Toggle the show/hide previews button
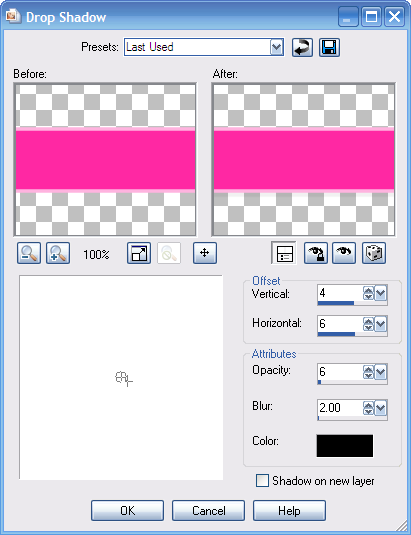This screenshot has height=535, width=411. (x=284, y=253)
